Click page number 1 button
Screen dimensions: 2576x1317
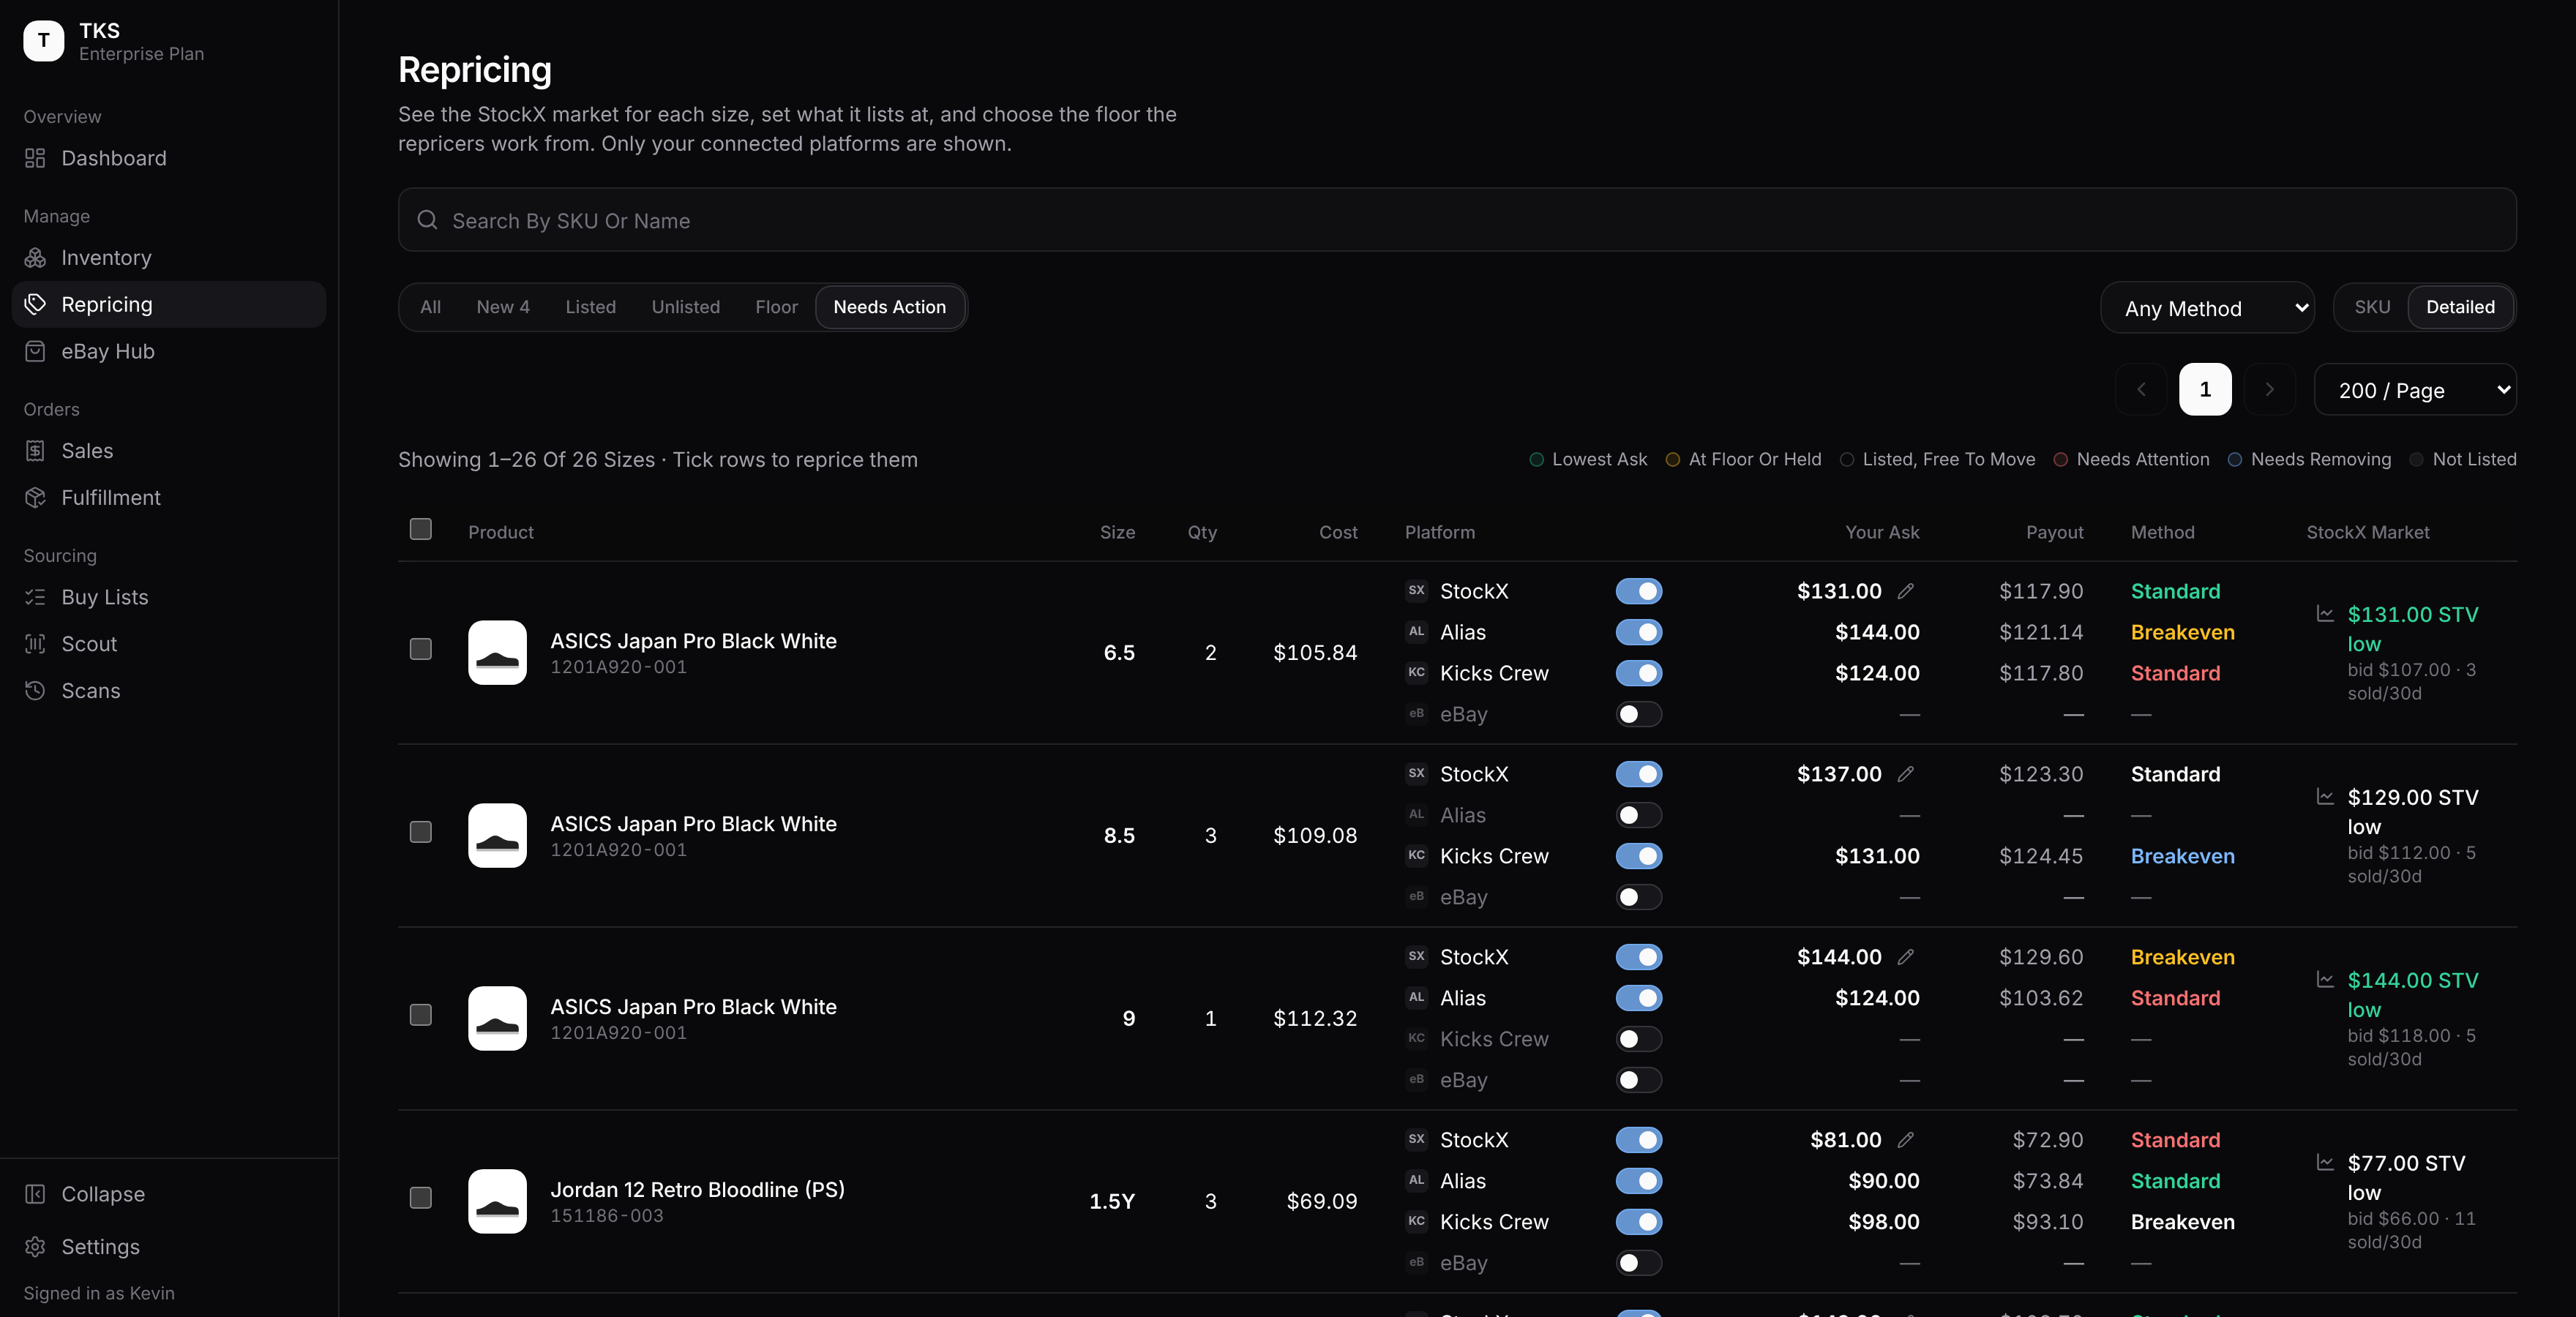2205,390
